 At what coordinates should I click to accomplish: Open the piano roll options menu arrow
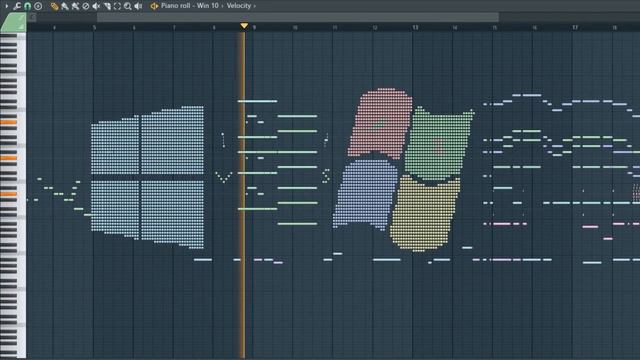pos(7,6)
